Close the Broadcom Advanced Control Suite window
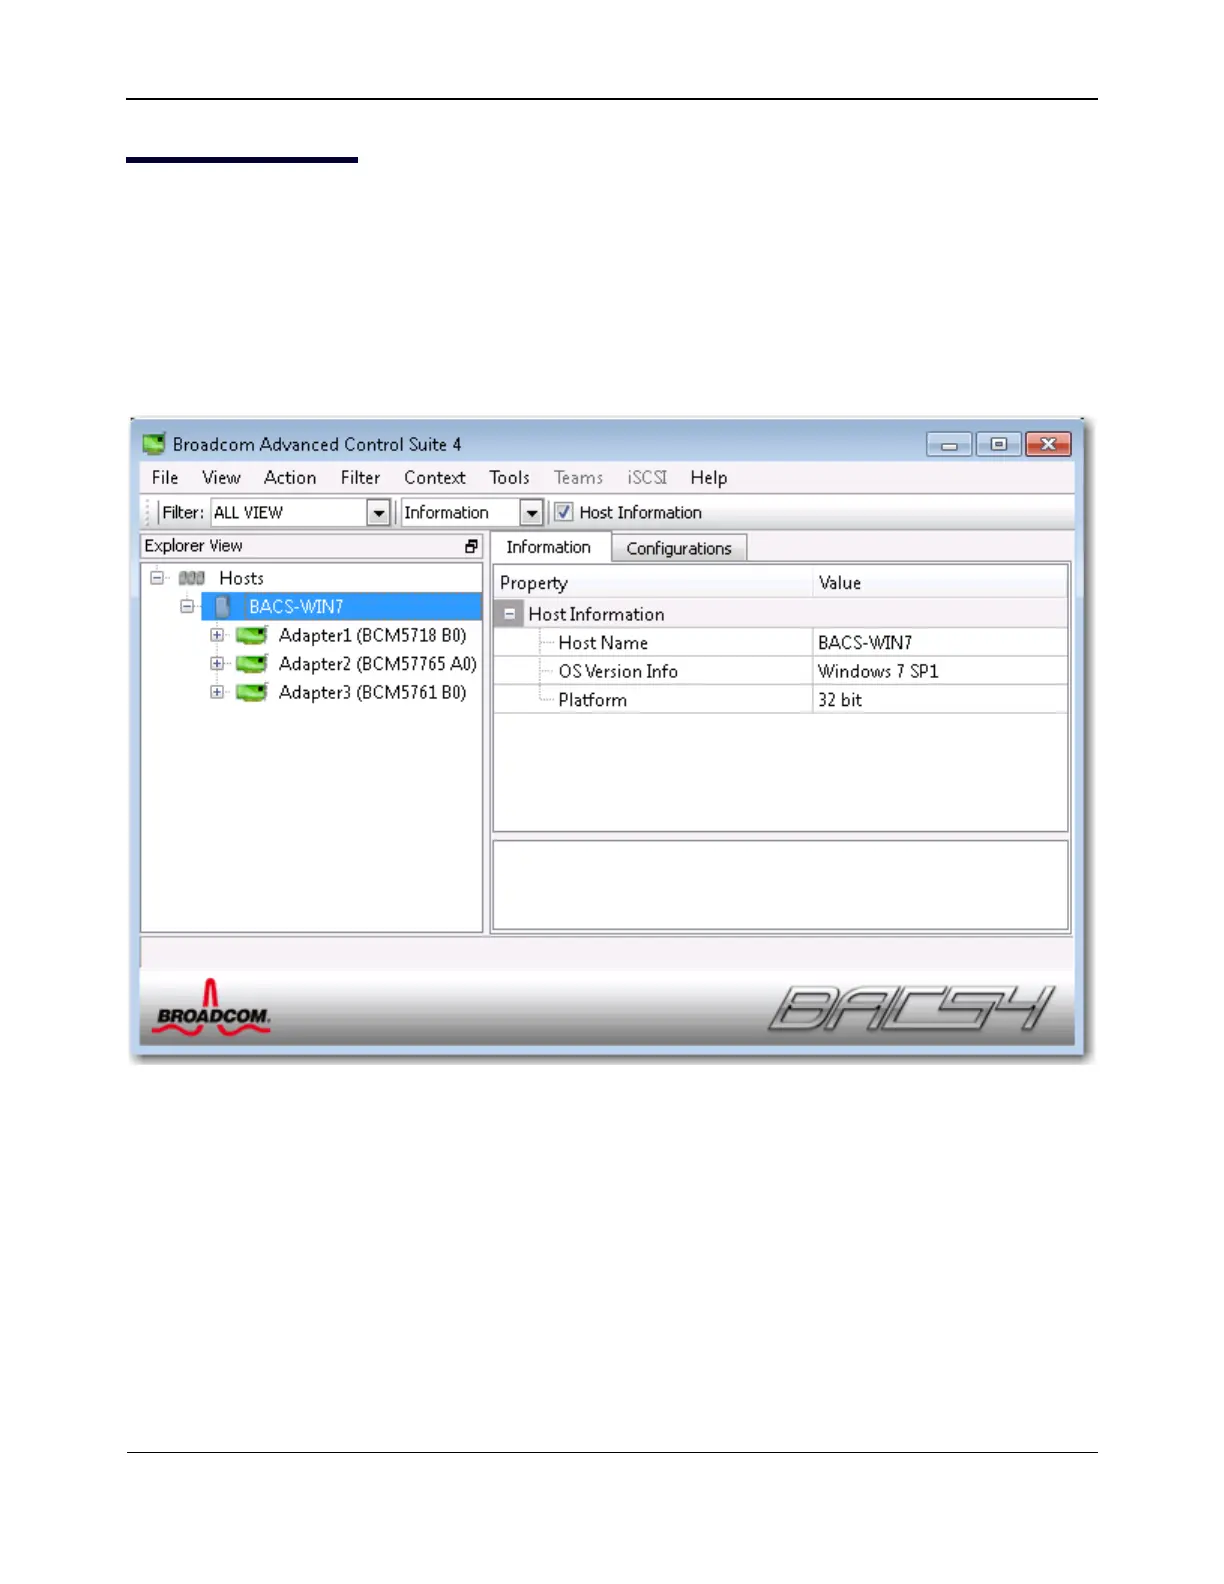This screenshot has height=1584, width=1224. click(x=1048, y=444)
